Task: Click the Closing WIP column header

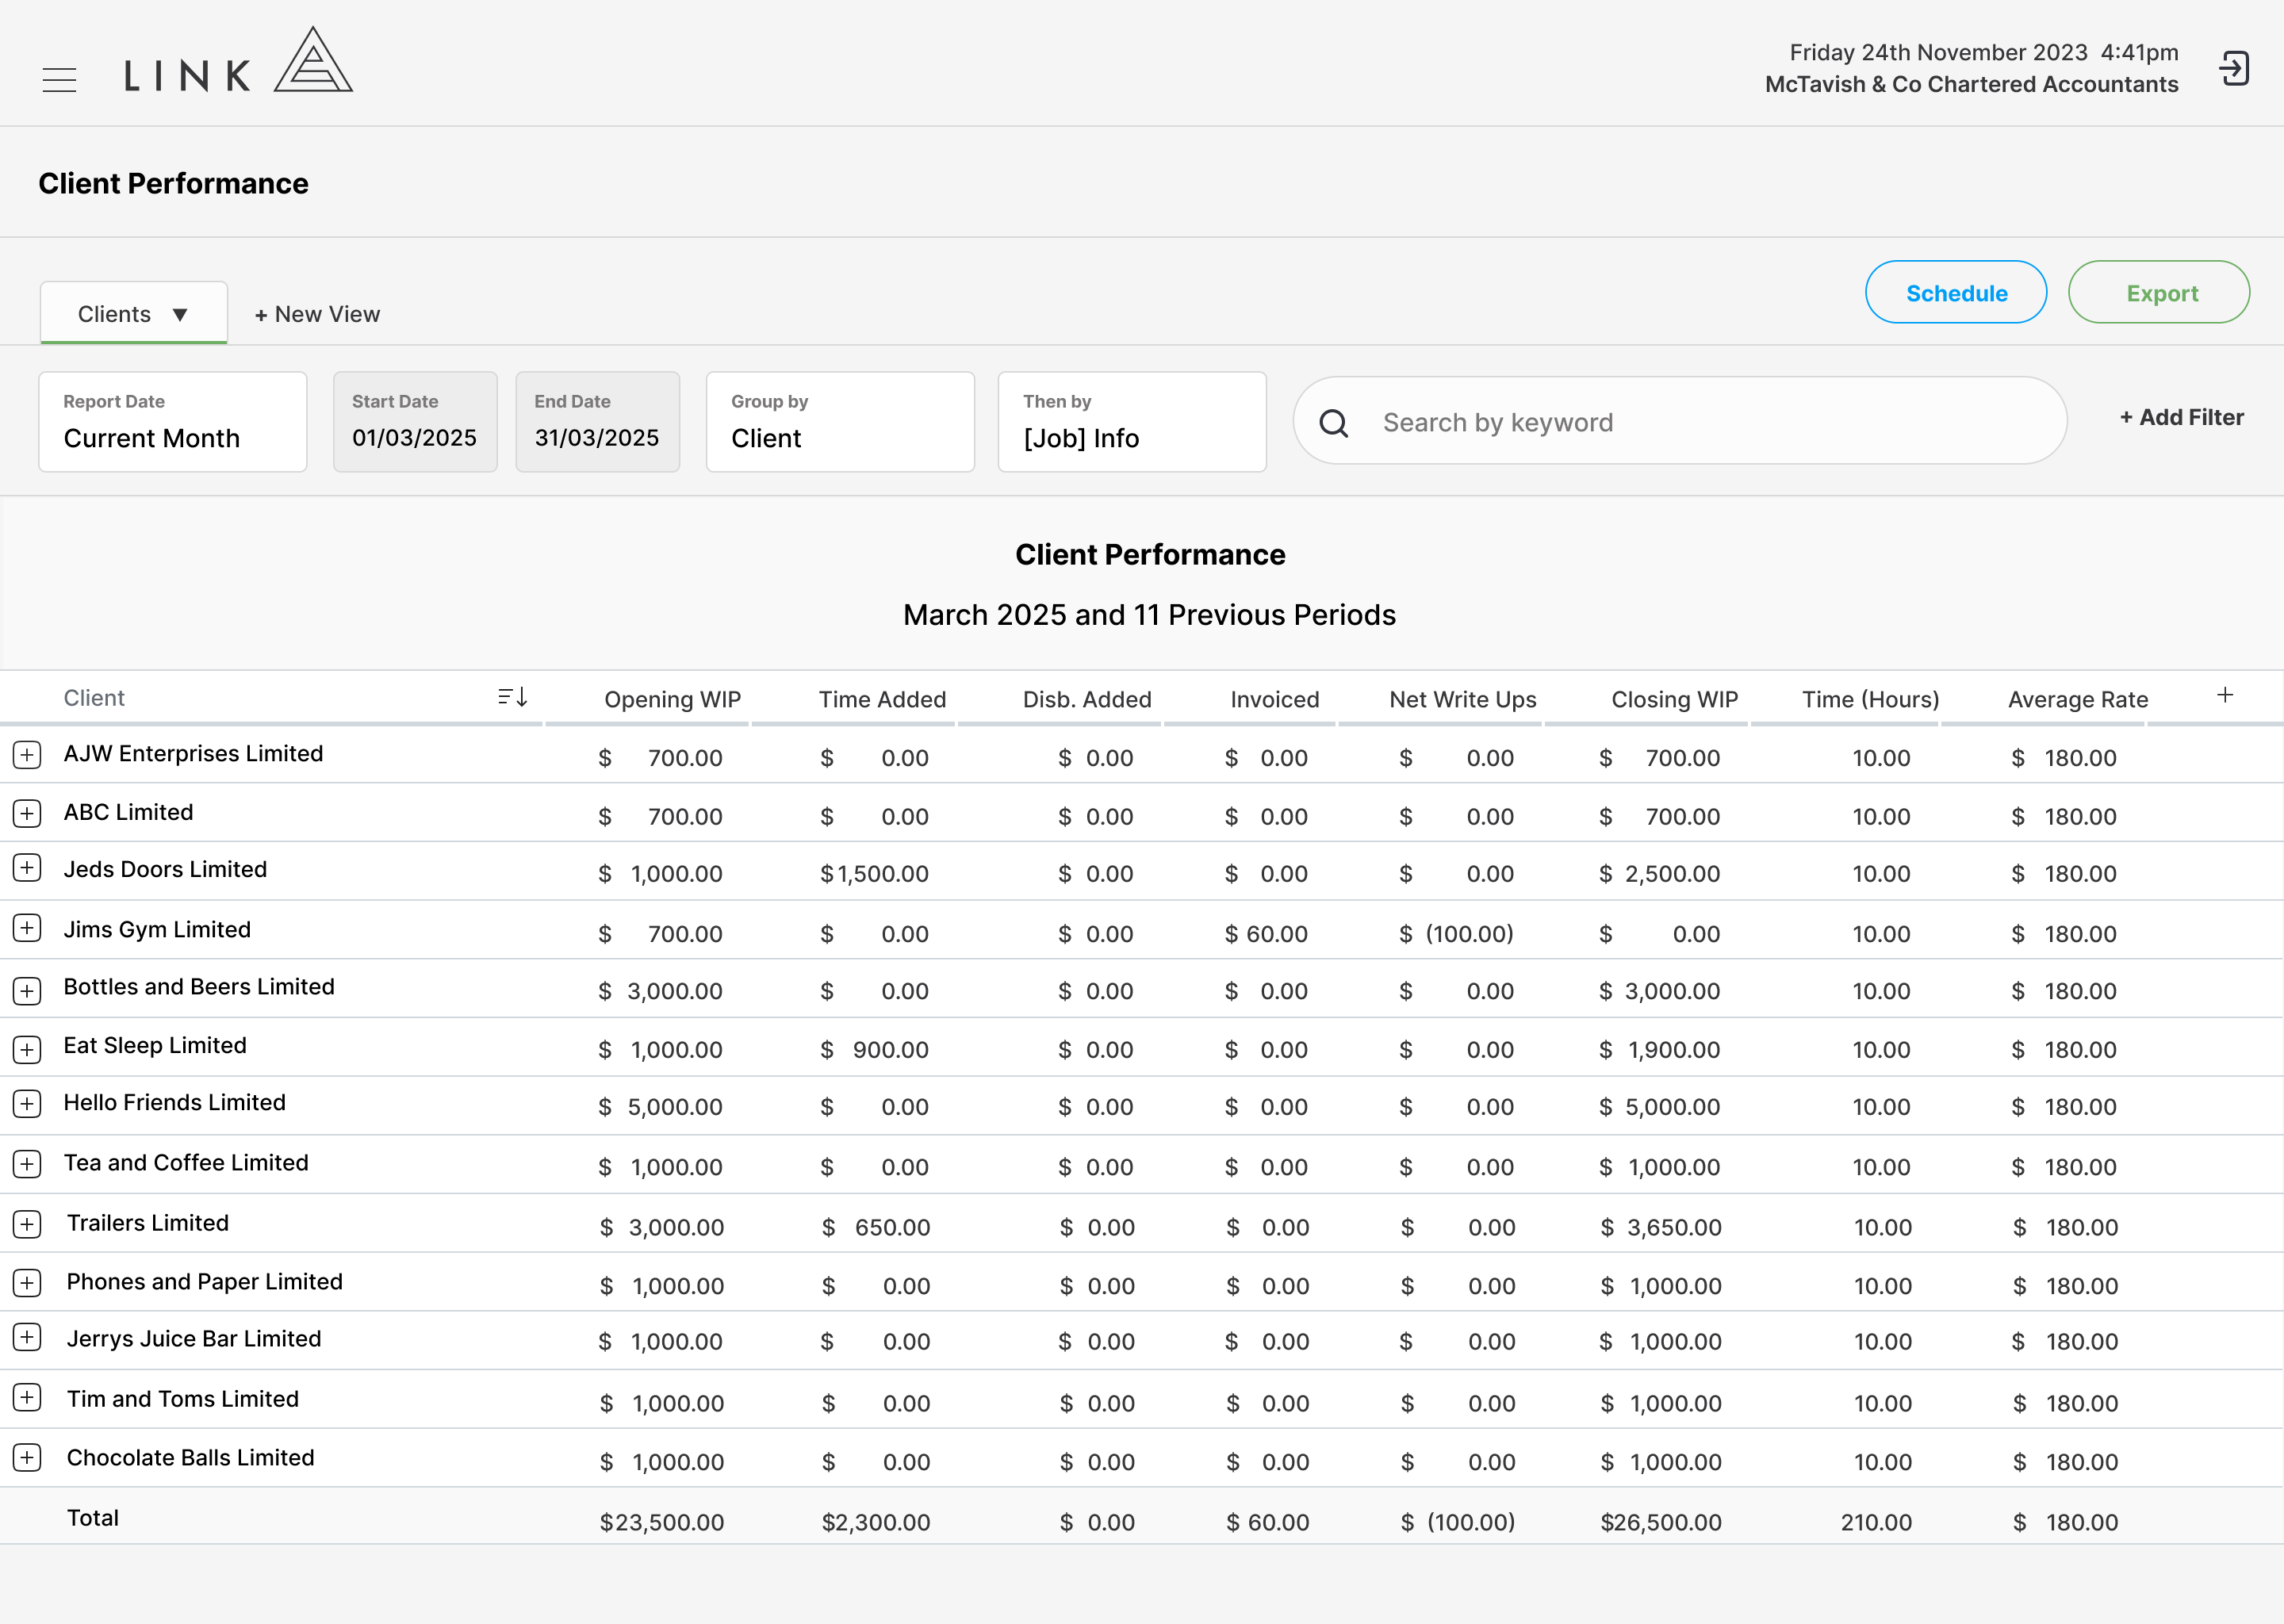Action: coord(1674,700)
